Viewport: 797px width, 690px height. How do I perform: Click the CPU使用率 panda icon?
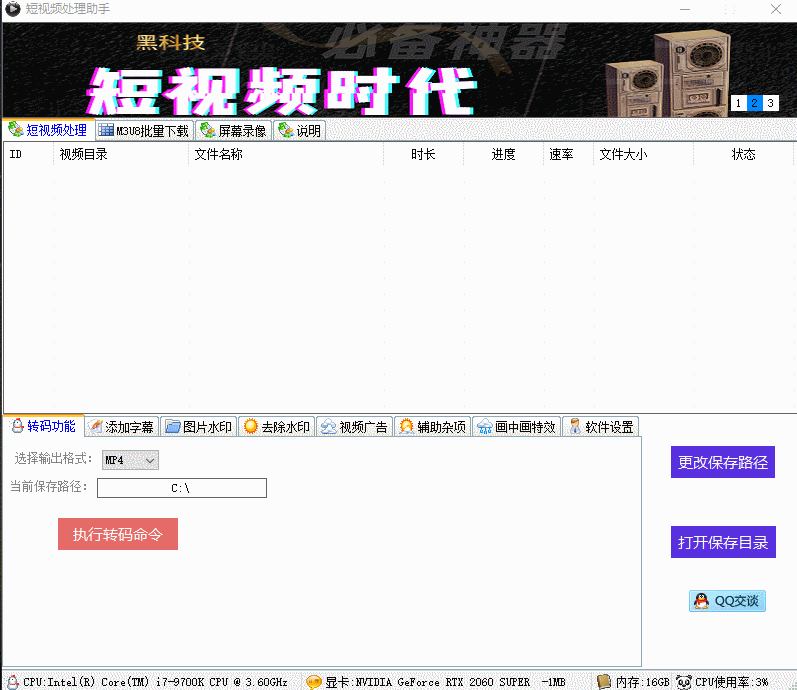coord(684,682)
